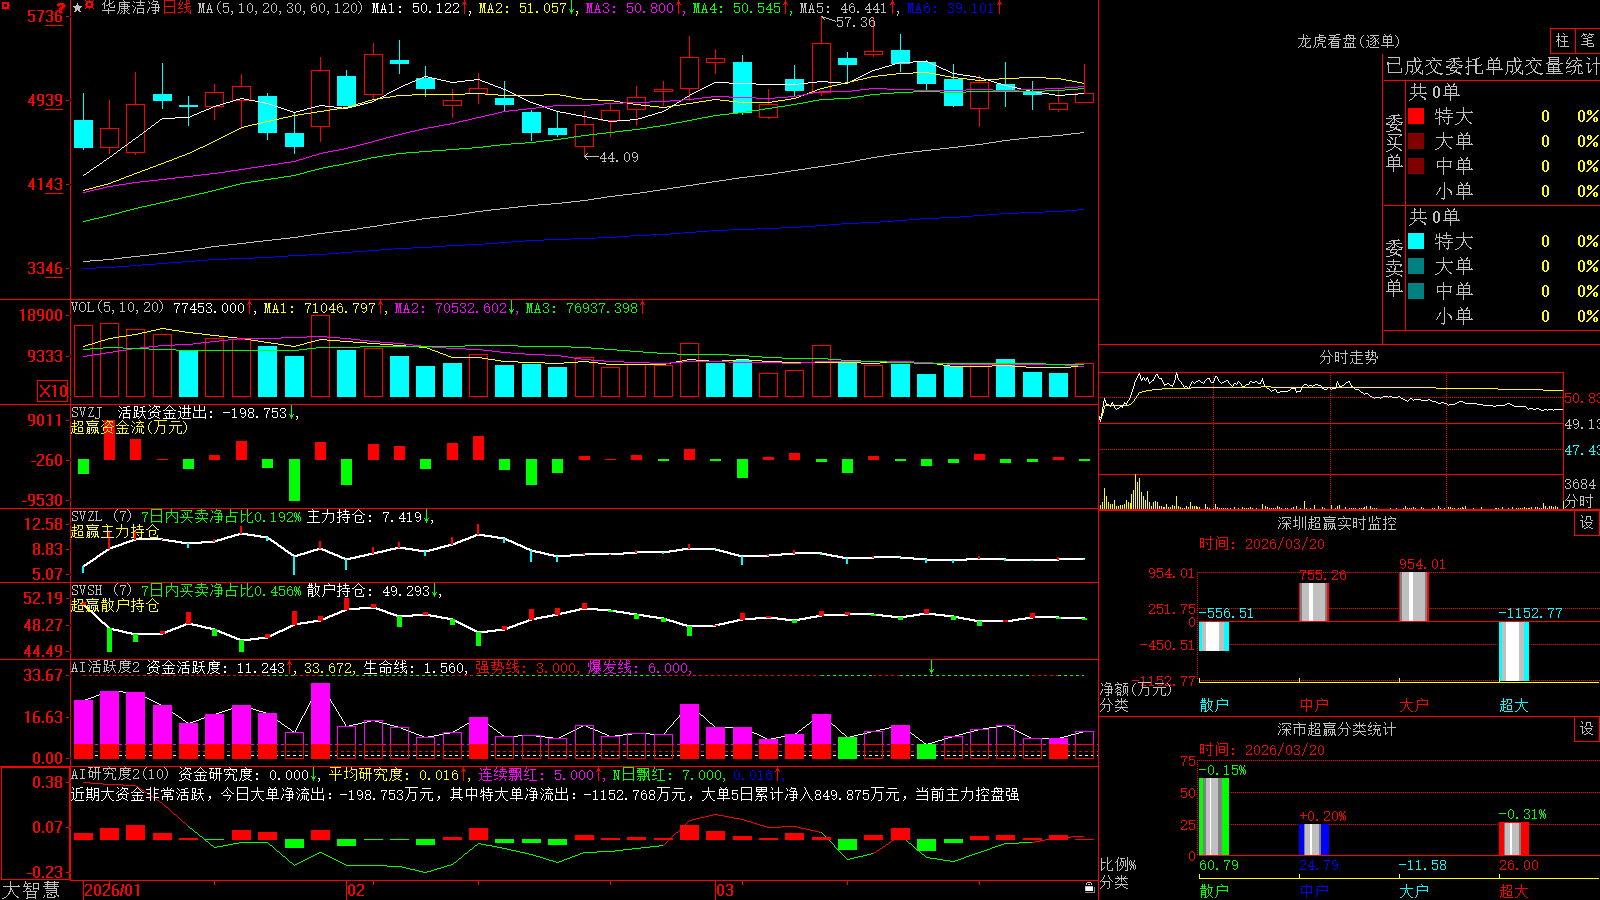1600x900 pixels.
Task: Click the green 散户 bar in 深市超赢分类统计
Action: (1213, 816)
